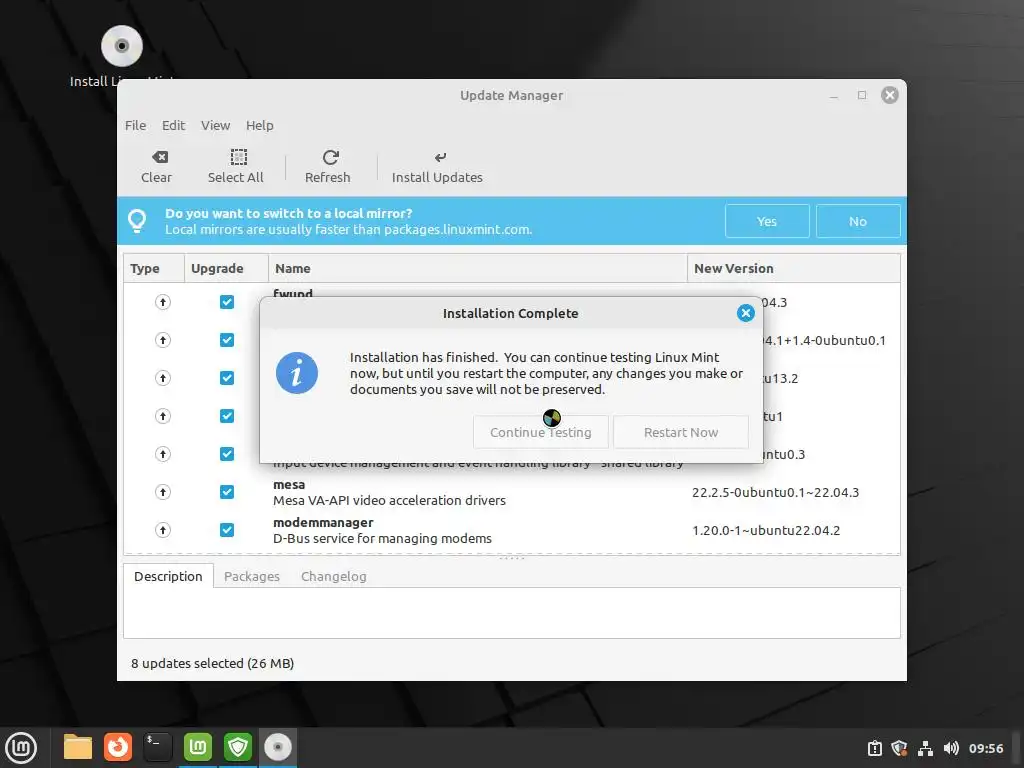Click the Restart Now button

680,432
